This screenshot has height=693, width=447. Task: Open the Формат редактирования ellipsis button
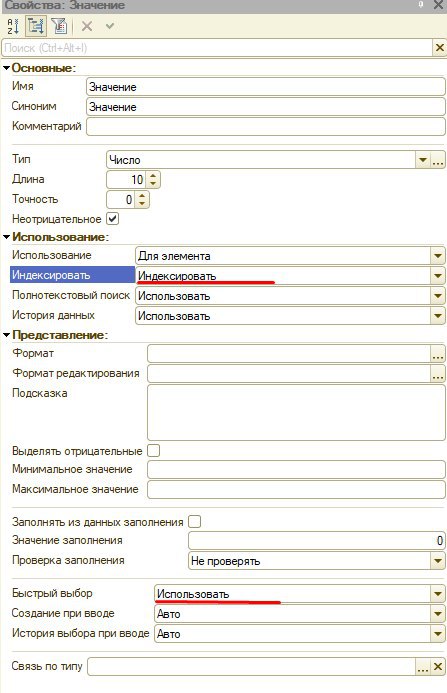[x=438, y=373]
